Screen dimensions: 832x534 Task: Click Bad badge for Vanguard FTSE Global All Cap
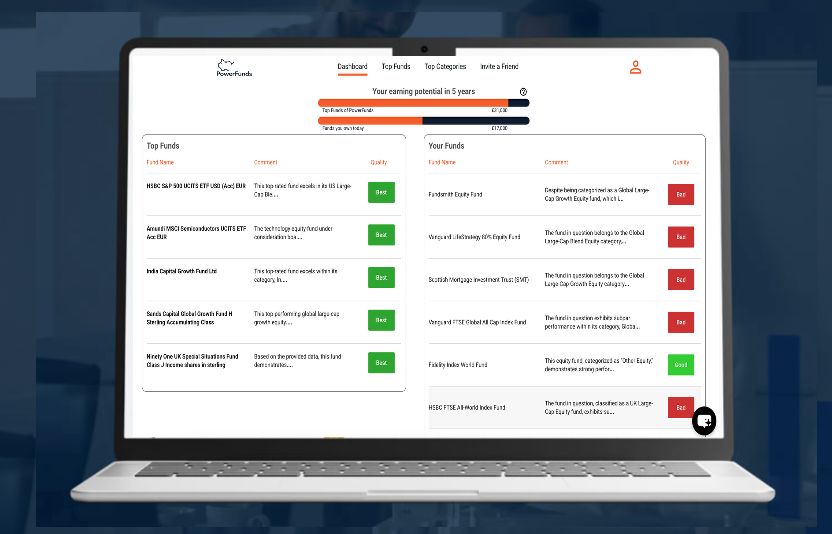(x=681, y=322)
